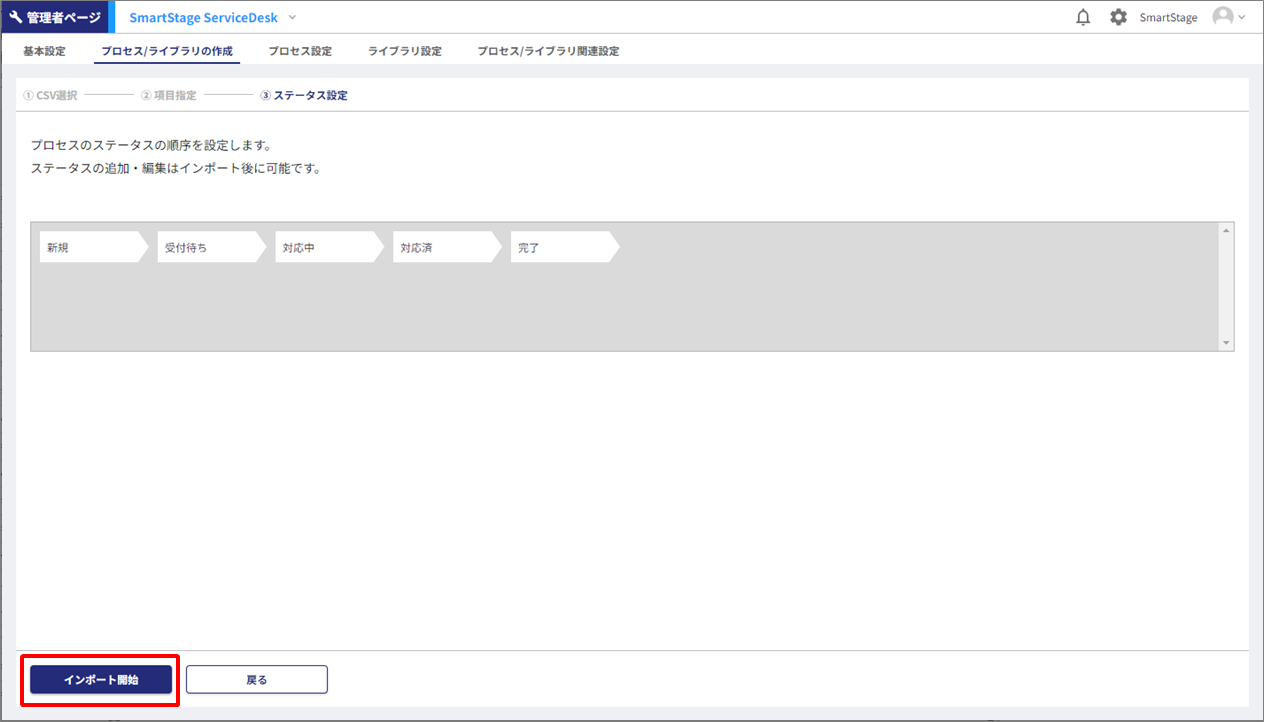
Task: Click the status panel scrollbar up arrow
Action: tap(1227, 230)
